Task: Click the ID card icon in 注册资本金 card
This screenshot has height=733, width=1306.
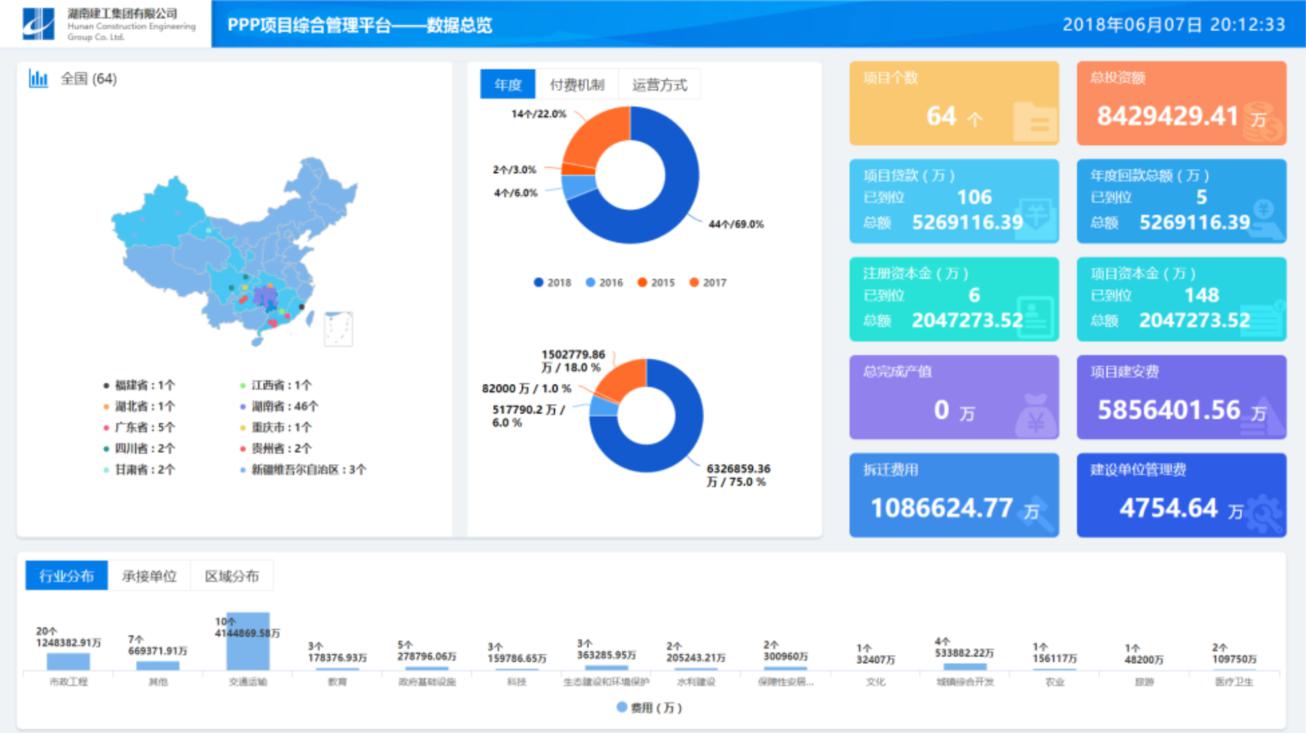Action: pyautogui.click(x=1034, y=317)
